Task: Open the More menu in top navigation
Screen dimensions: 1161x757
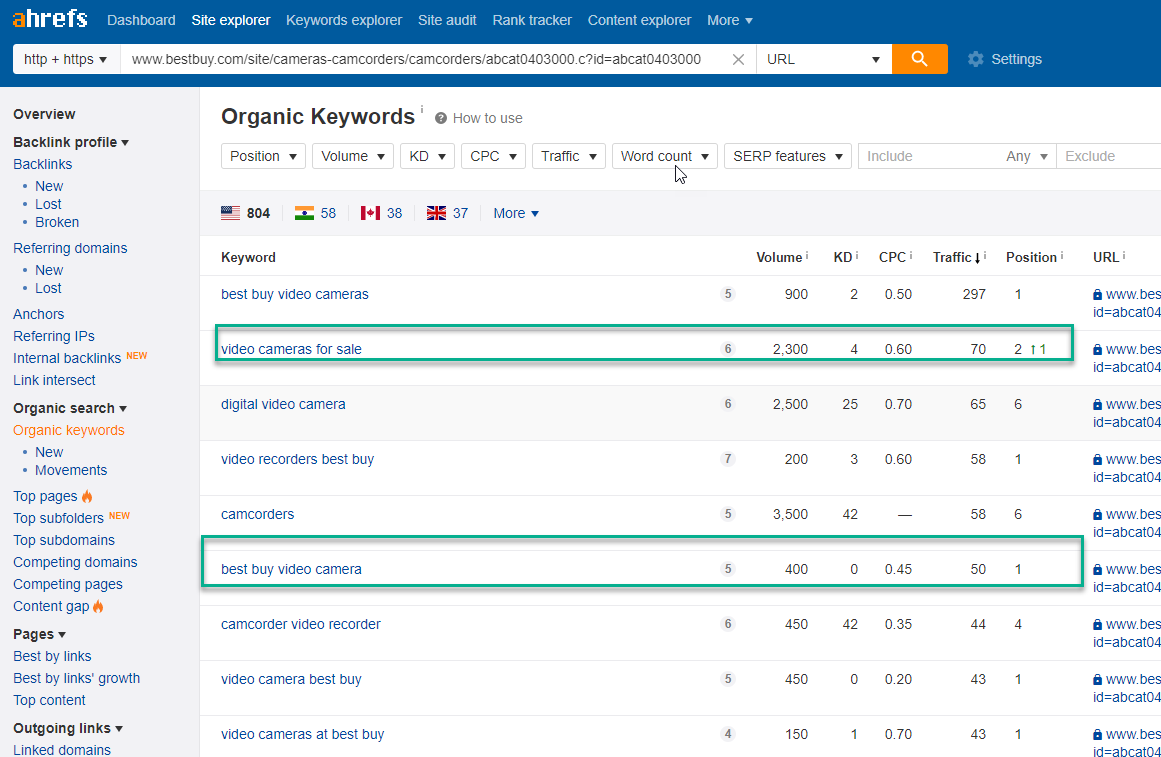Action: click(x=730, y=20)
